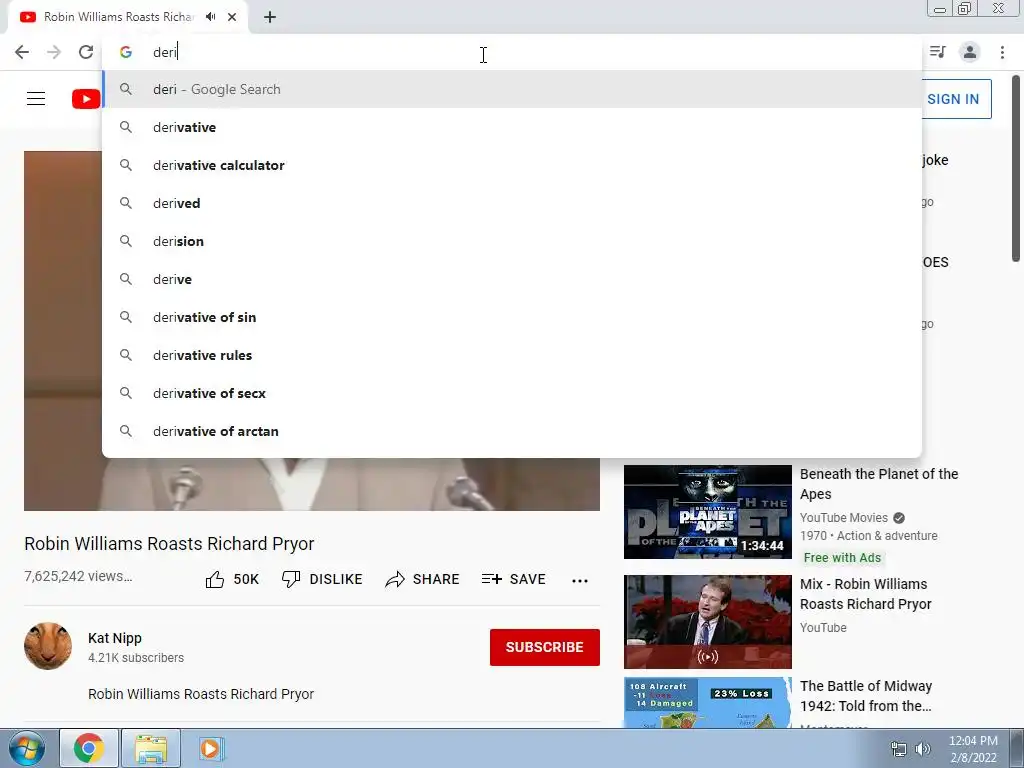Go back with the browser back arrow

pyautogui.click(x=22, y=52)
